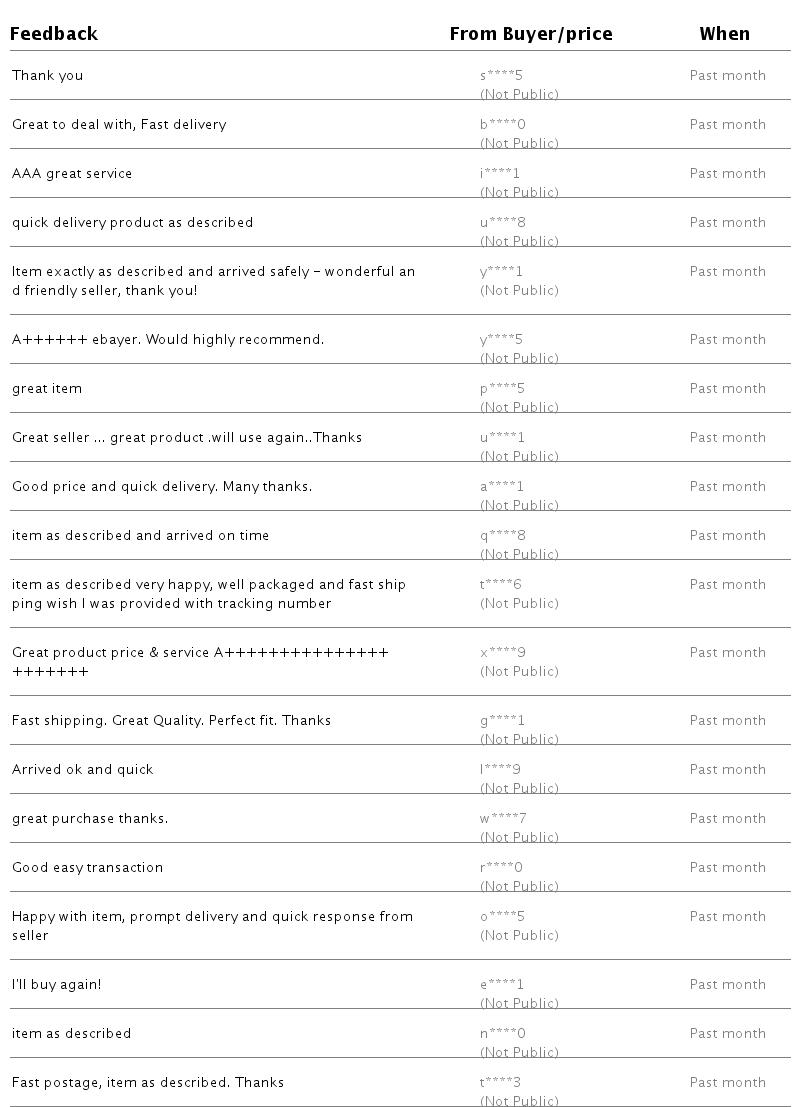Image resolution: width=800 pixels, height=1107 pixels.
Task: Select buyer p****5 username
Action: 502,388
